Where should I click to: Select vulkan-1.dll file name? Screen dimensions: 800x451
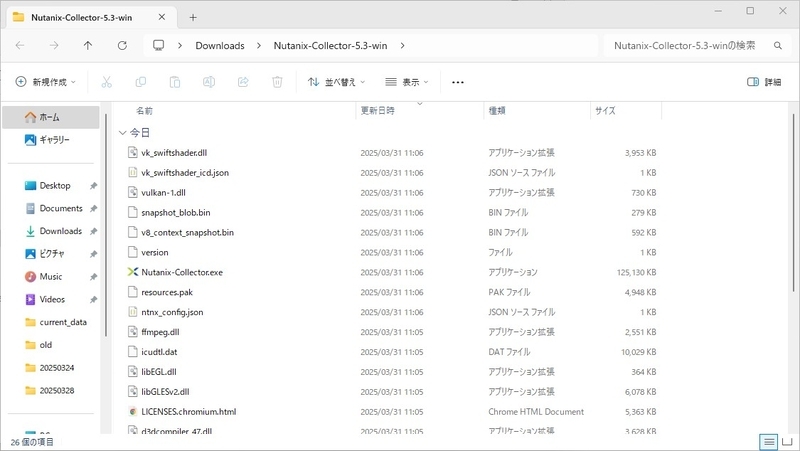tap(163, 192)
